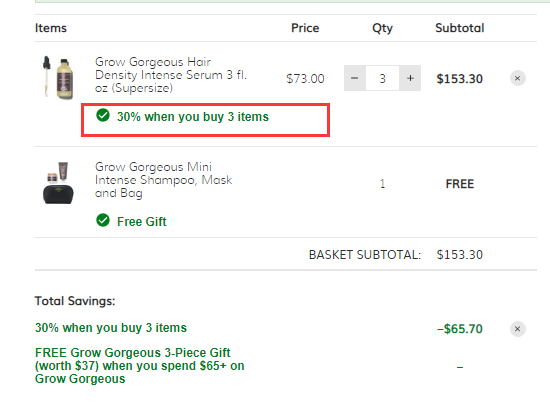Remove the 30% discount from Total Savings

tap(517, 329)
